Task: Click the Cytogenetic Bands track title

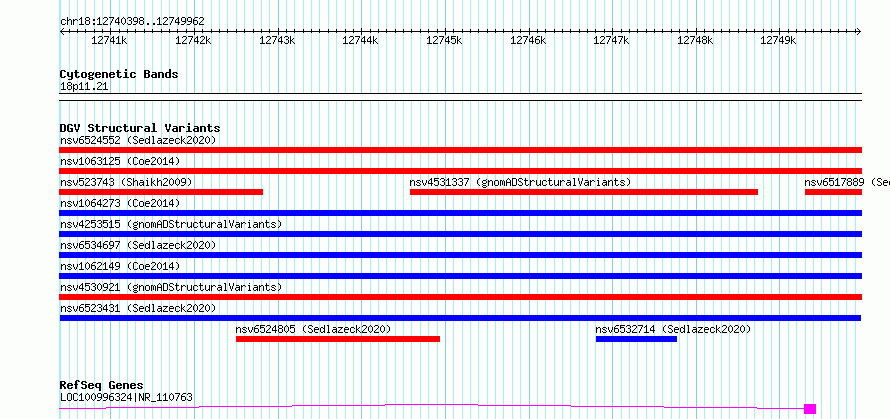Action: (119, 74)
